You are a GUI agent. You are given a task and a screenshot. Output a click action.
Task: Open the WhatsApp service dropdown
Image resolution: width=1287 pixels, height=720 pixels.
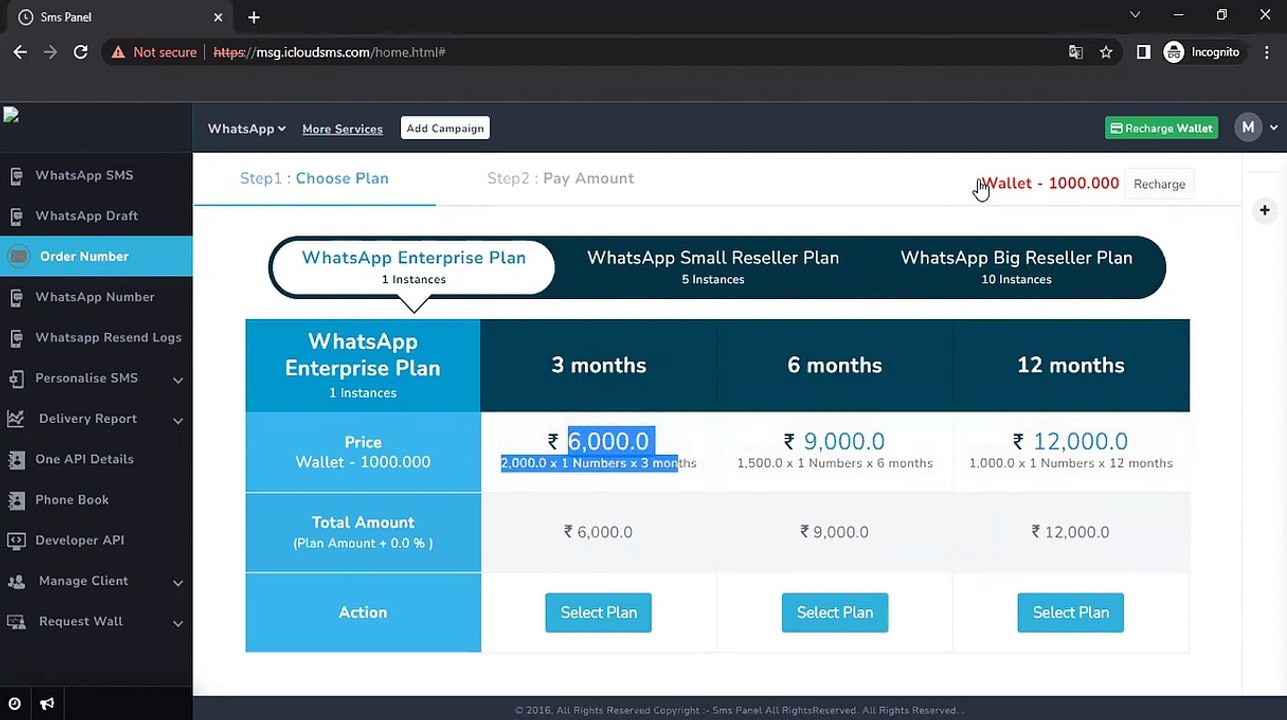(247, 129)
